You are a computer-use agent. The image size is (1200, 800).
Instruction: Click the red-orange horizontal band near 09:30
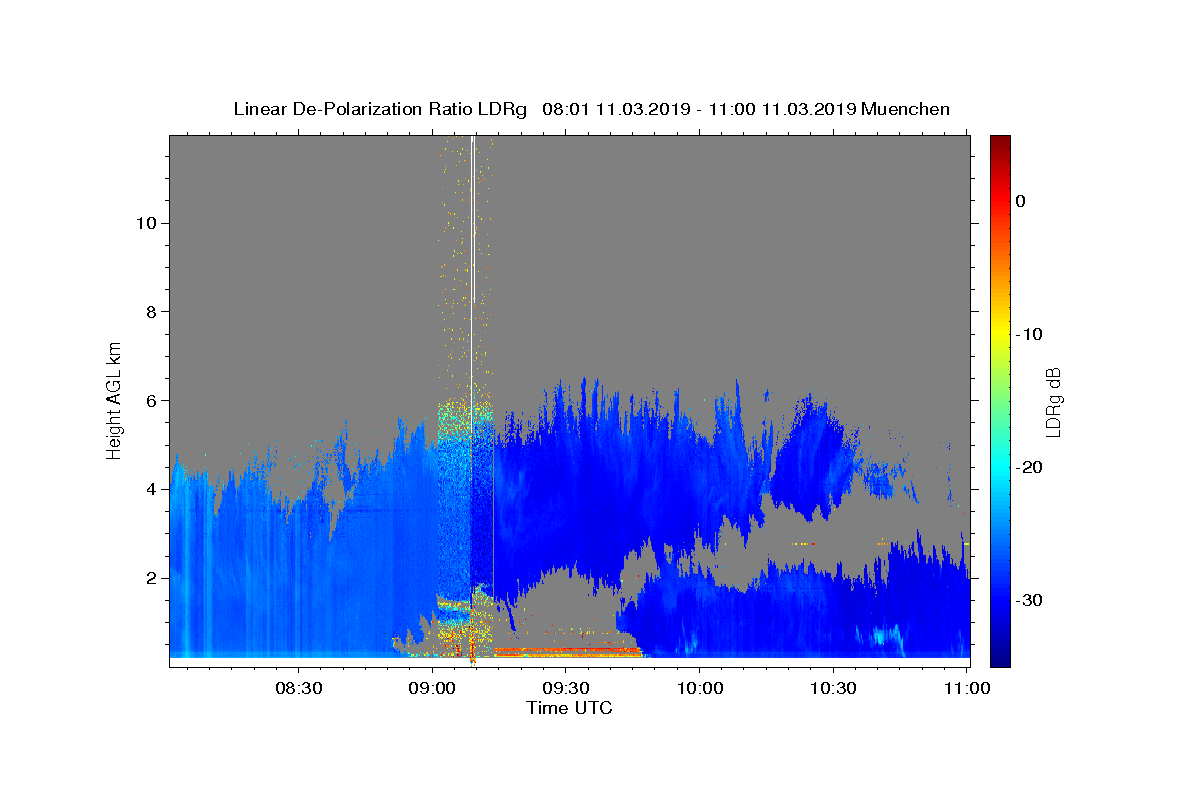click(x=566, y=652)
